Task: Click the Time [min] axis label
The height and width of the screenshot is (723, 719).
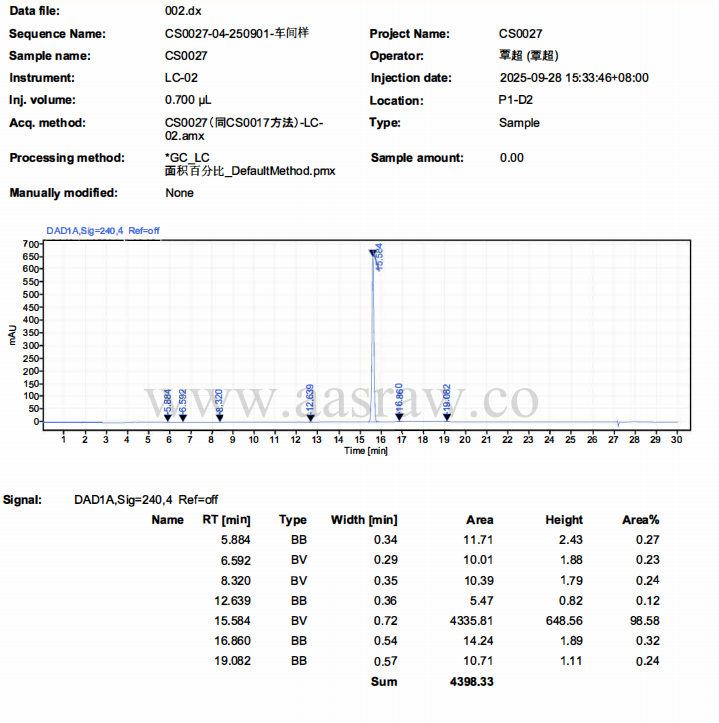Action: [365, 451]
